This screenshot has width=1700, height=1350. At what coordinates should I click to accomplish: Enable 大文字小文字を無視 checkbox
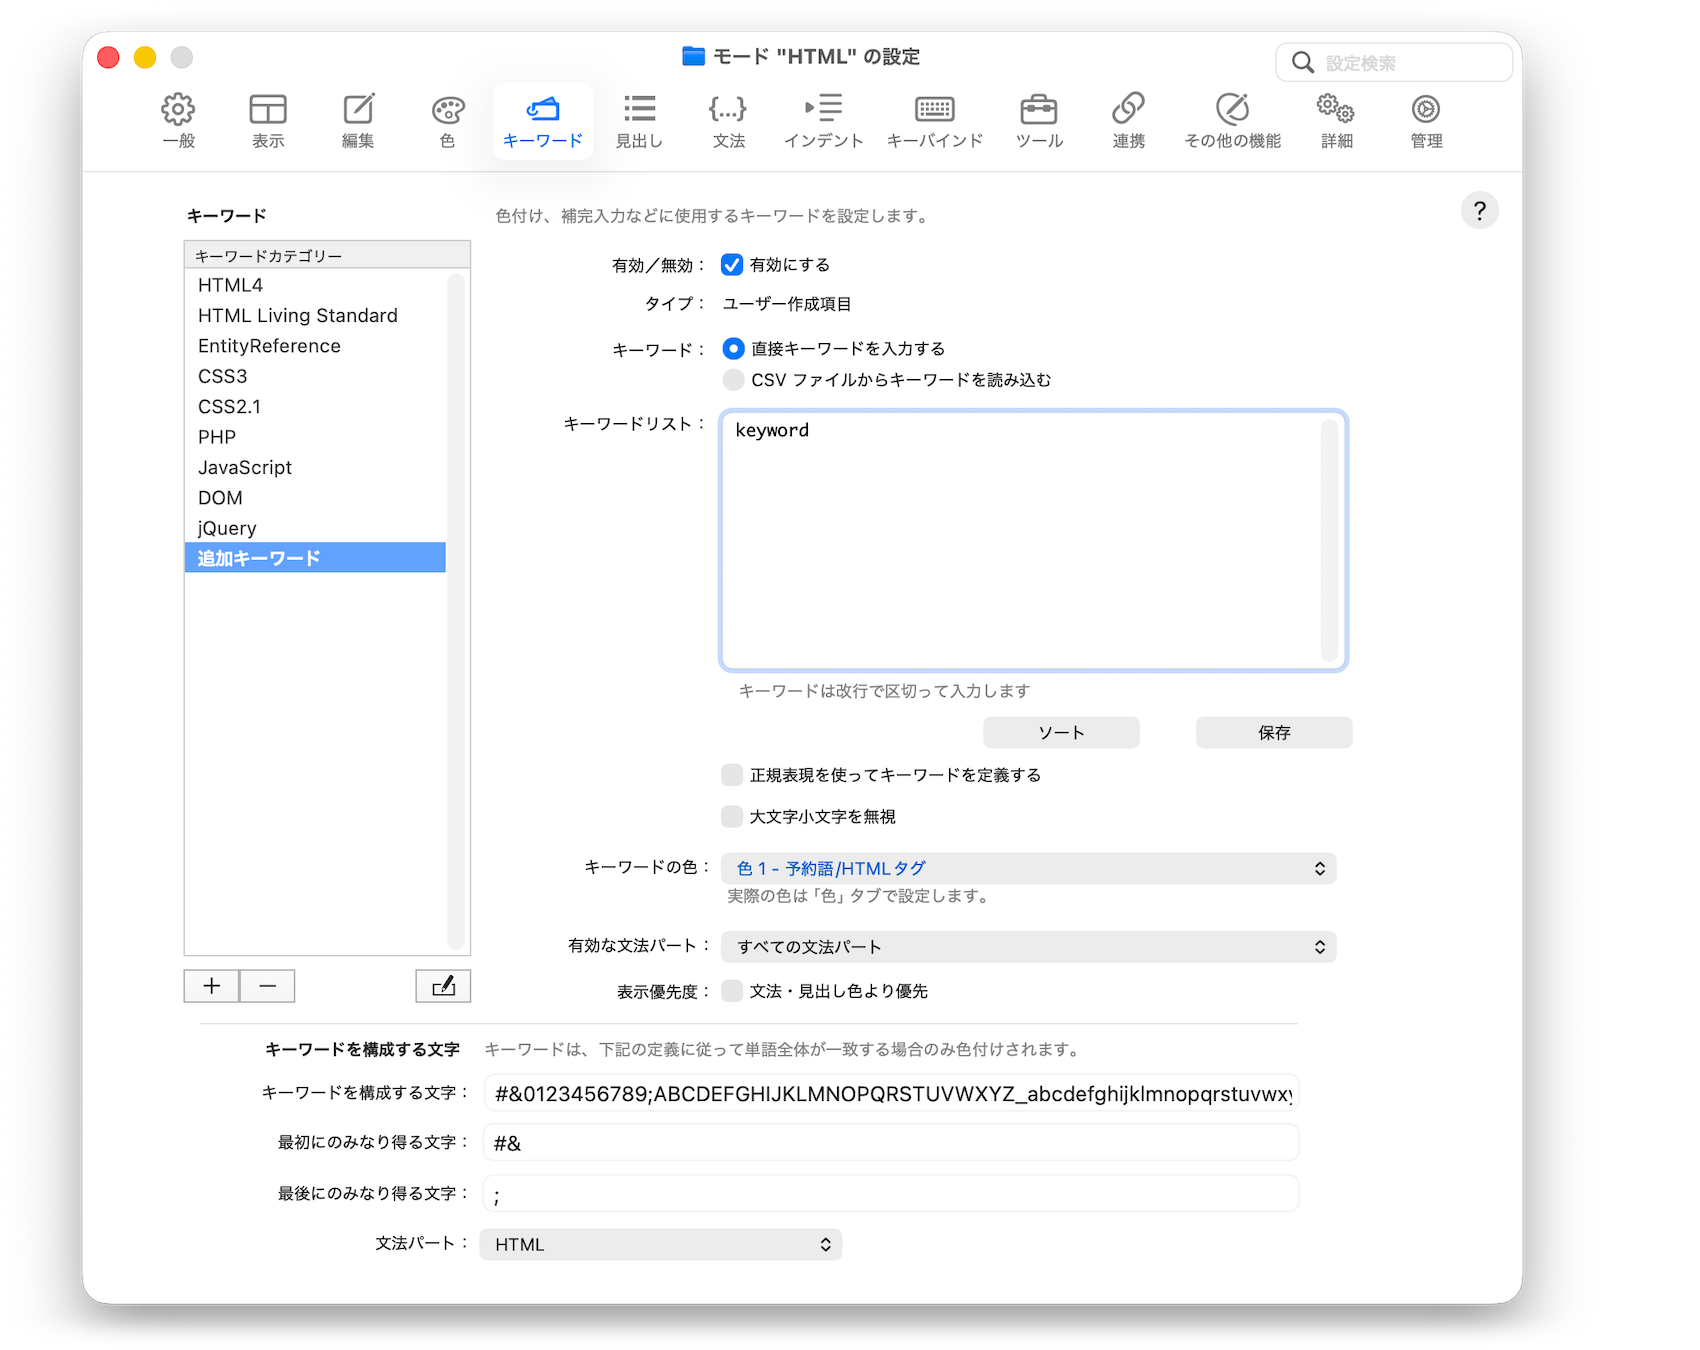(x=732, y=817)
